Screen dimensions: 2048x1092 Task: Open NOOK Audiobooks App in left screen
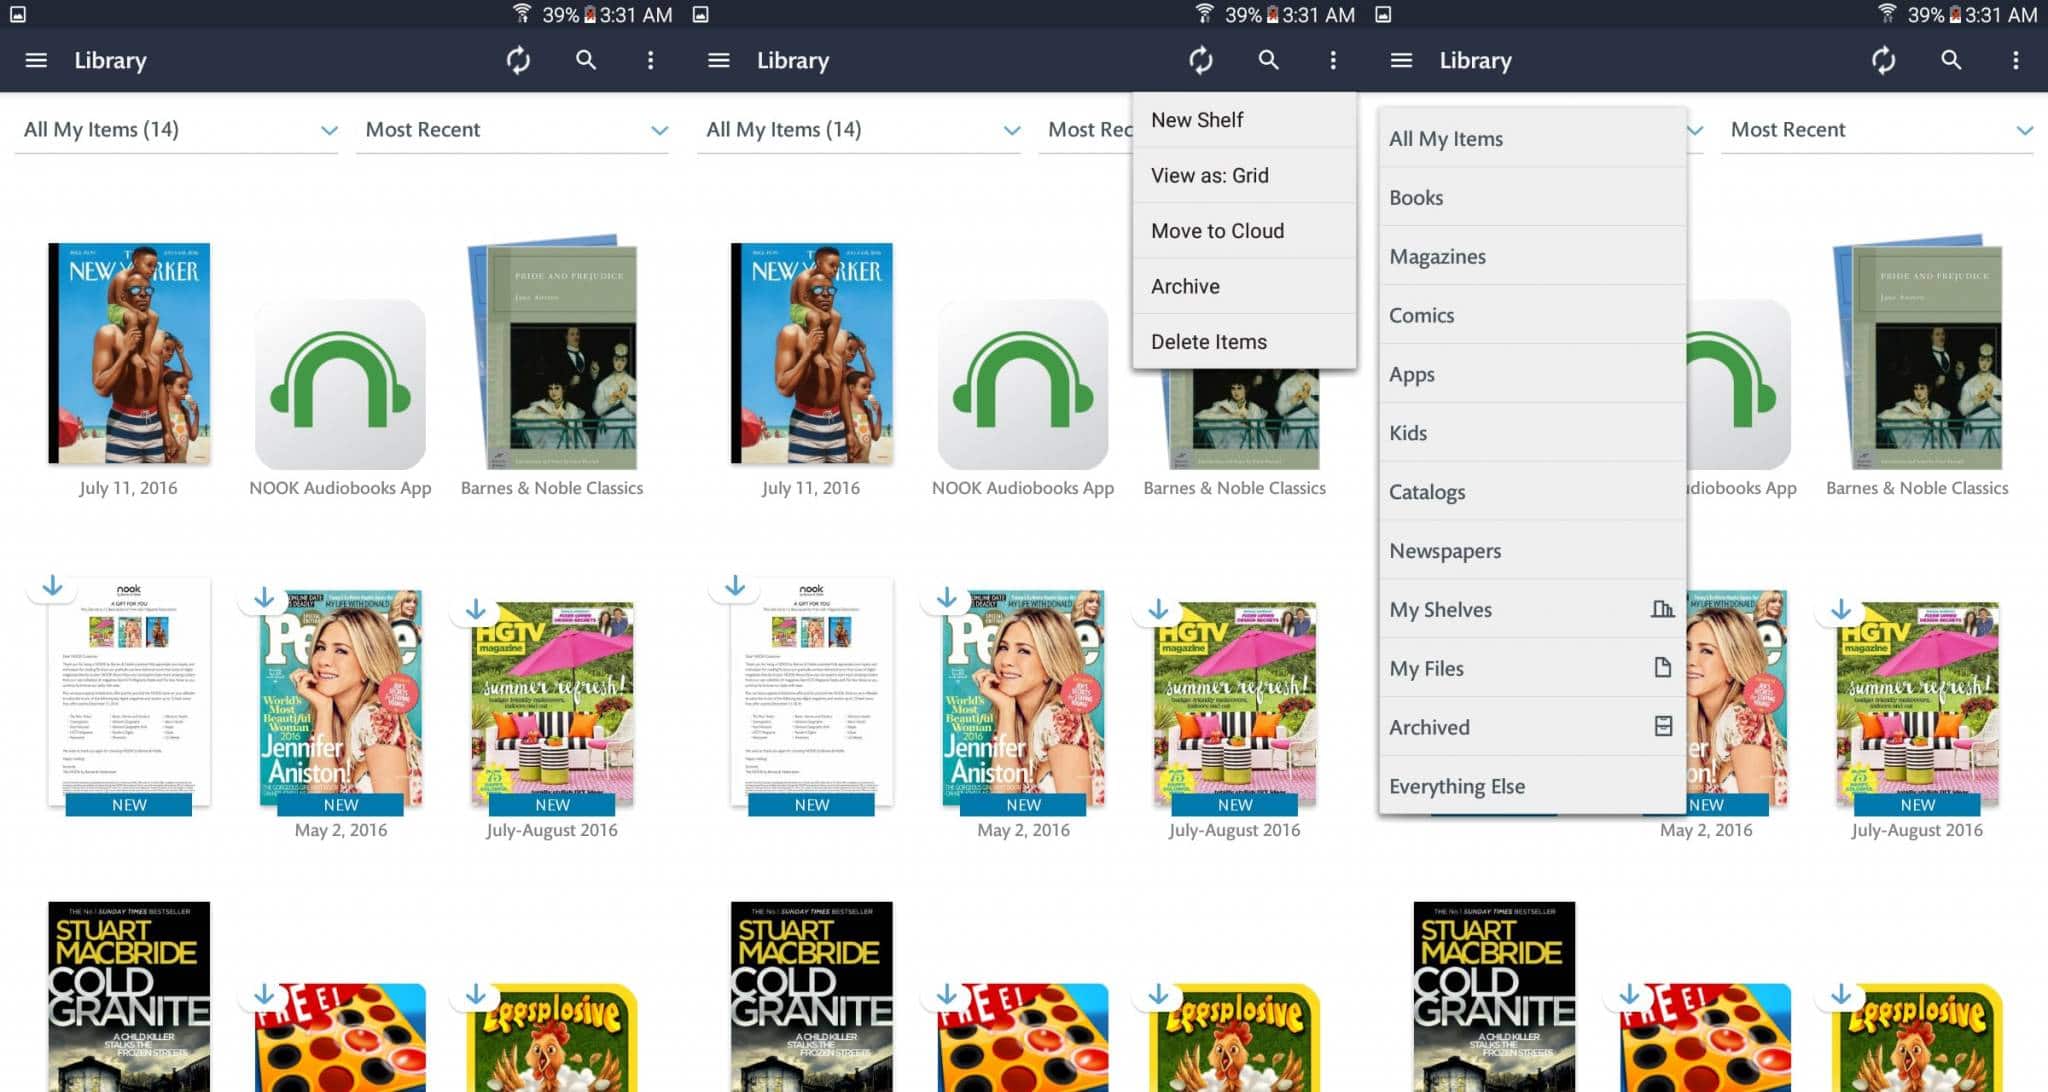(x=340, y=384)
